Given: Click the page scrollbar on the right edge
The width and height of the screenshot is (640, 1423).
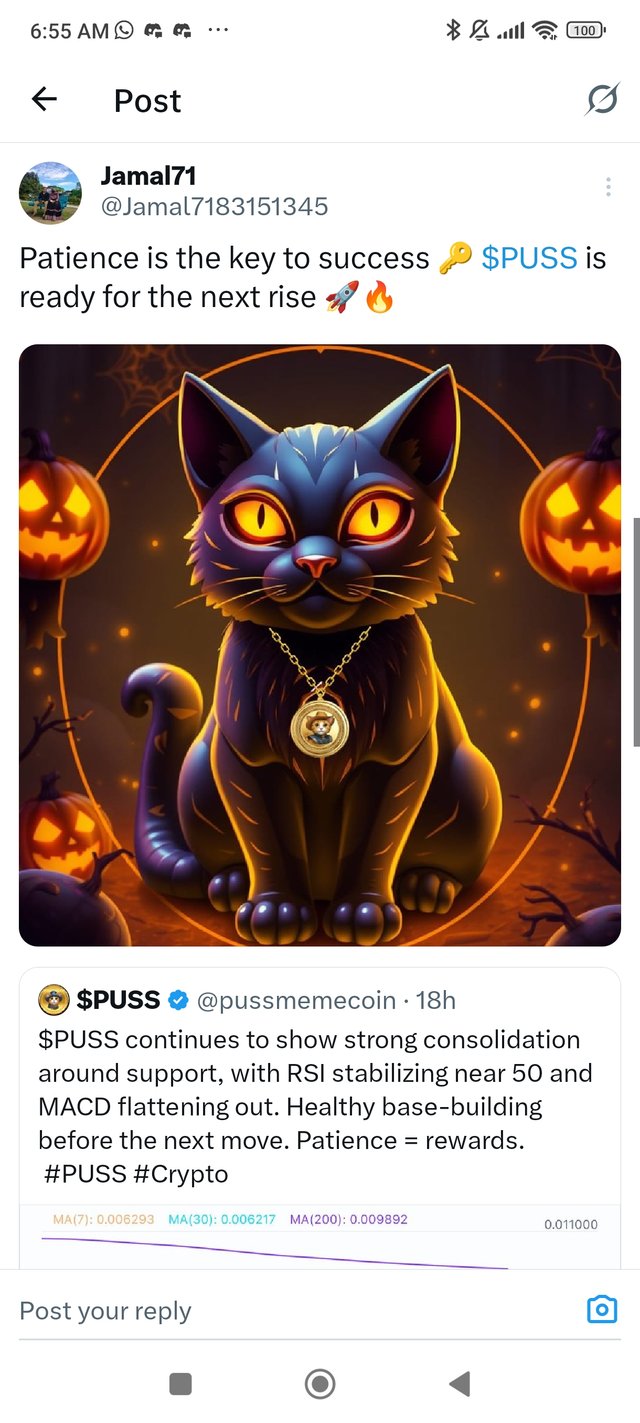Looking at the screenshot, I should pos(636,632).
